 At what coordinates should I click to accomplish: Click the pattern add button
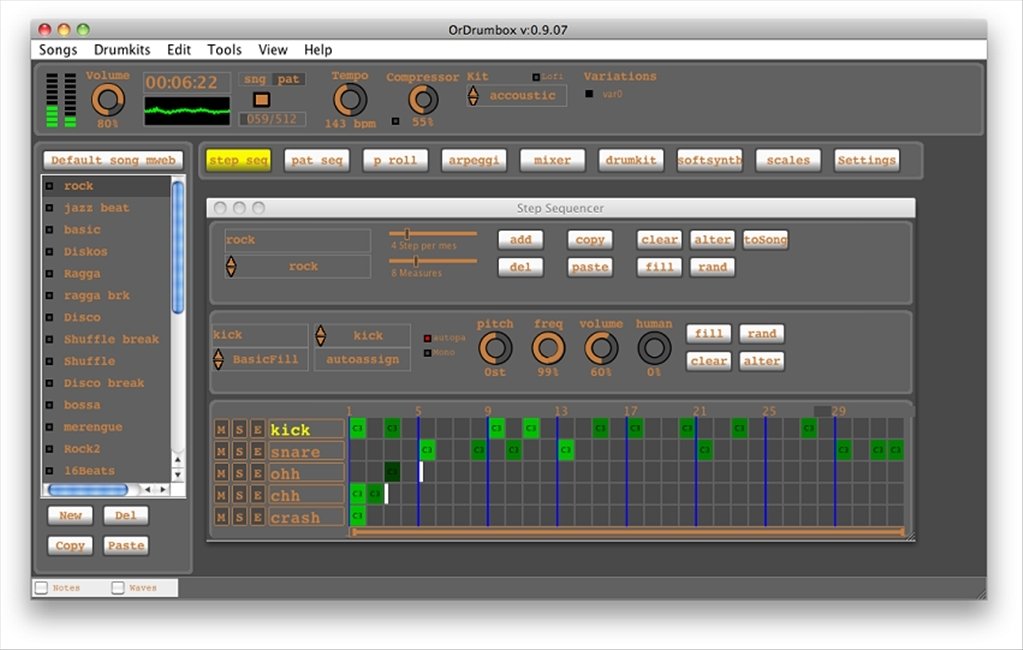pos(521,240)
